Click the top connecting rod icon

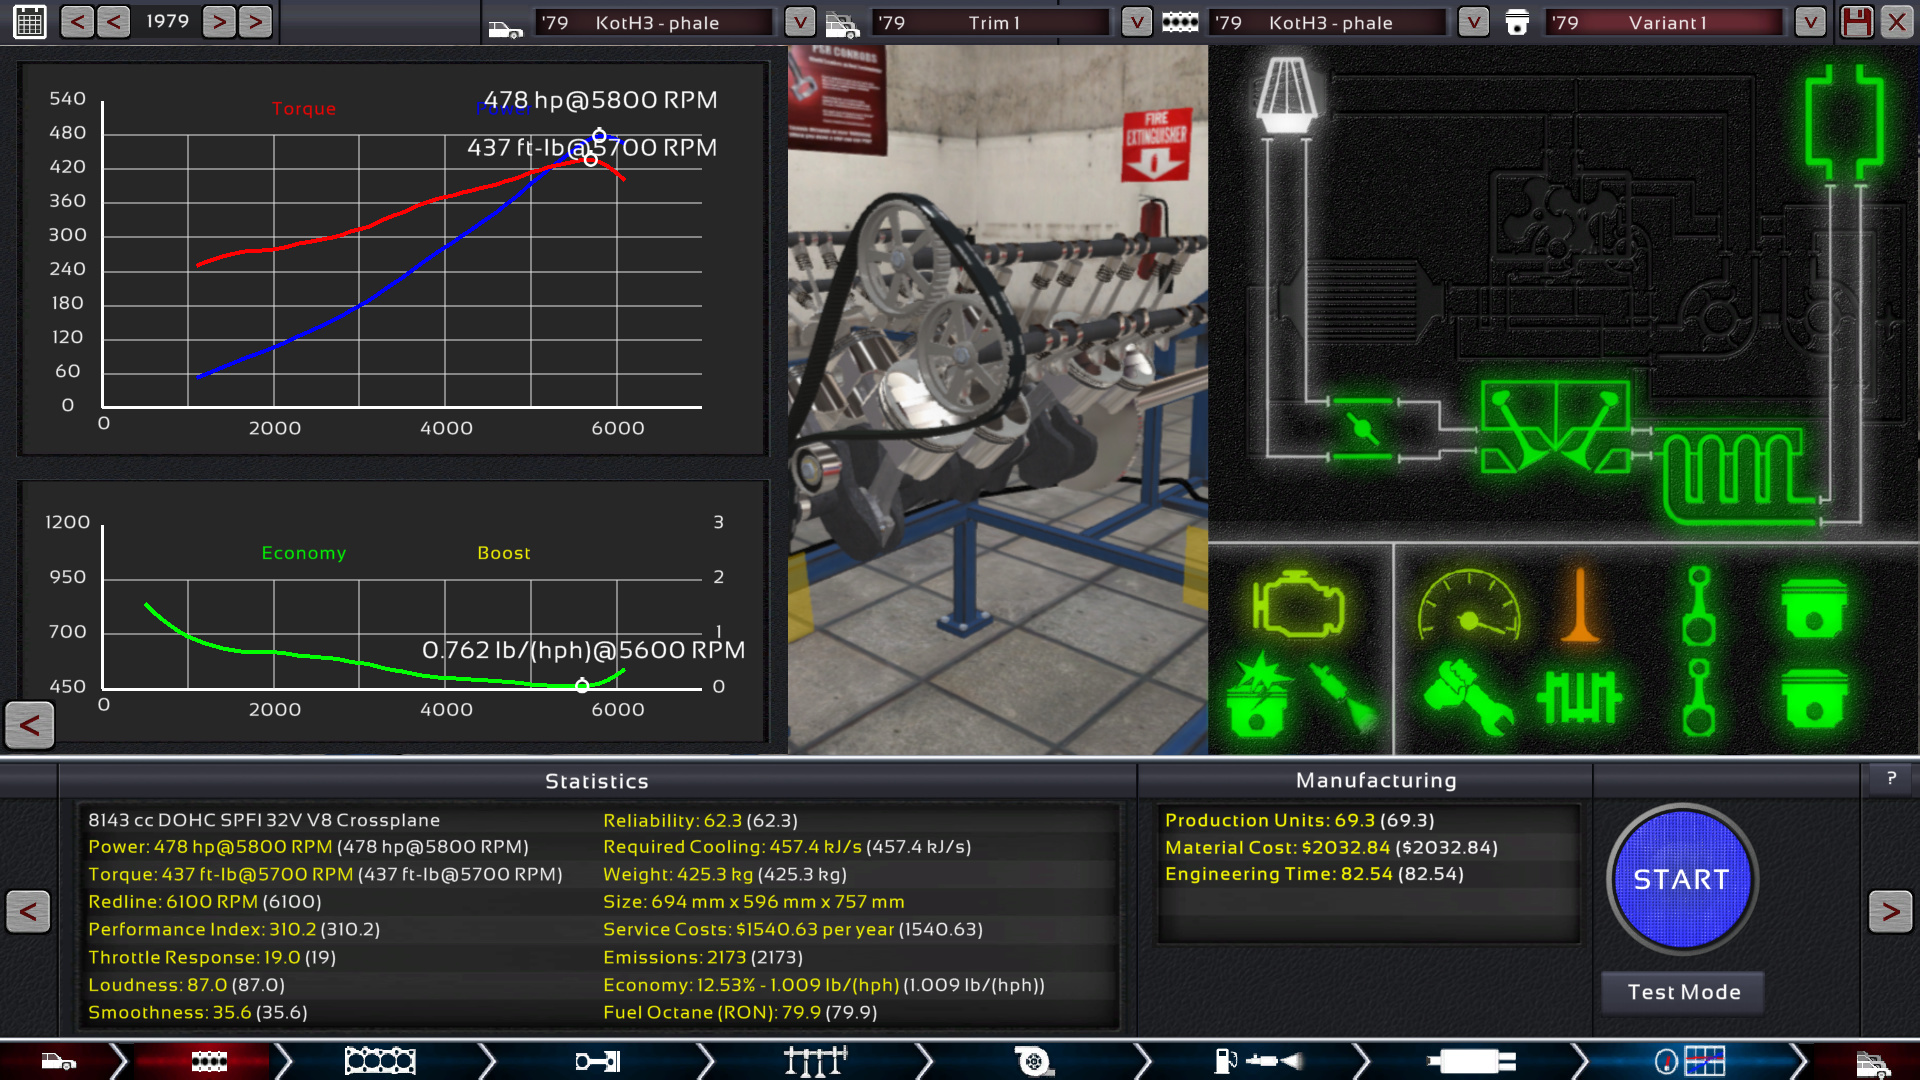click(1698, 606)
